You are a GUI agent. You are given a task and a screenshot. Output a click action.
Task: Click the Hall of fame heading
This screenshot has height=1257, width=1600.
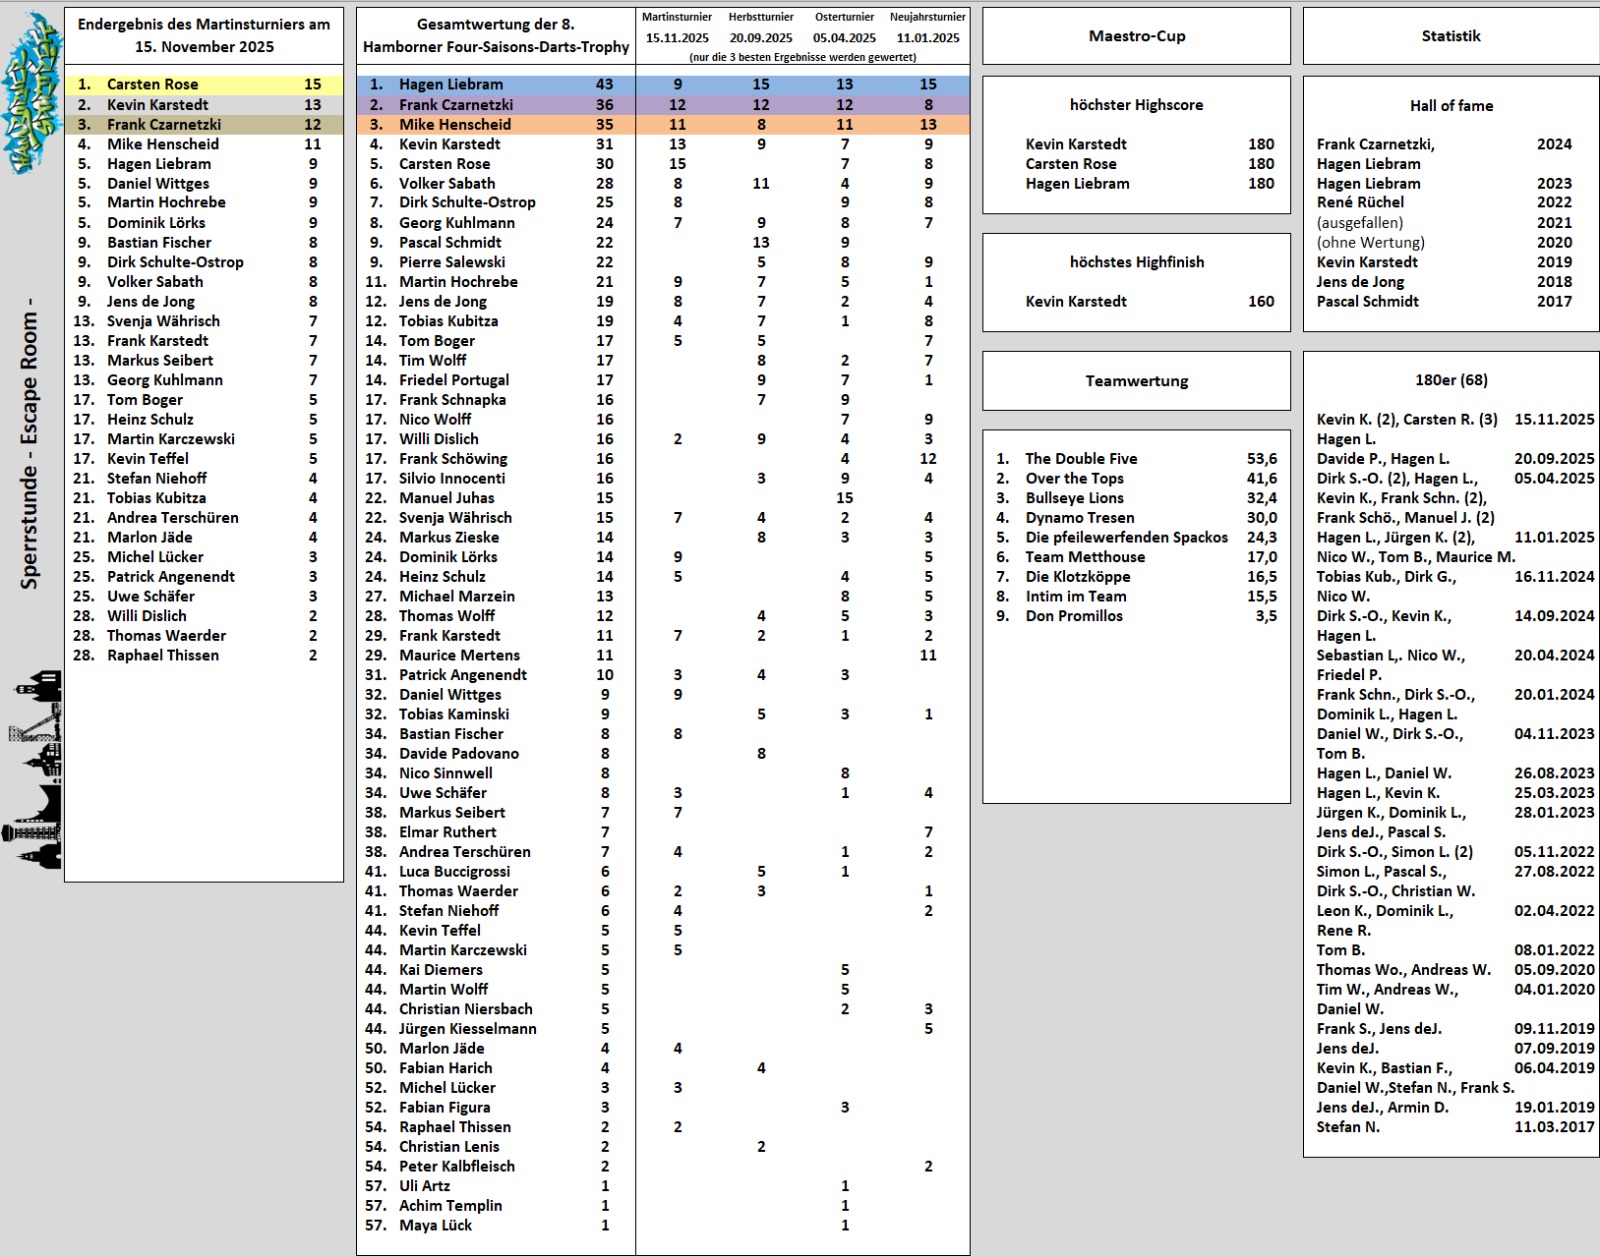tap(1450, 106)
